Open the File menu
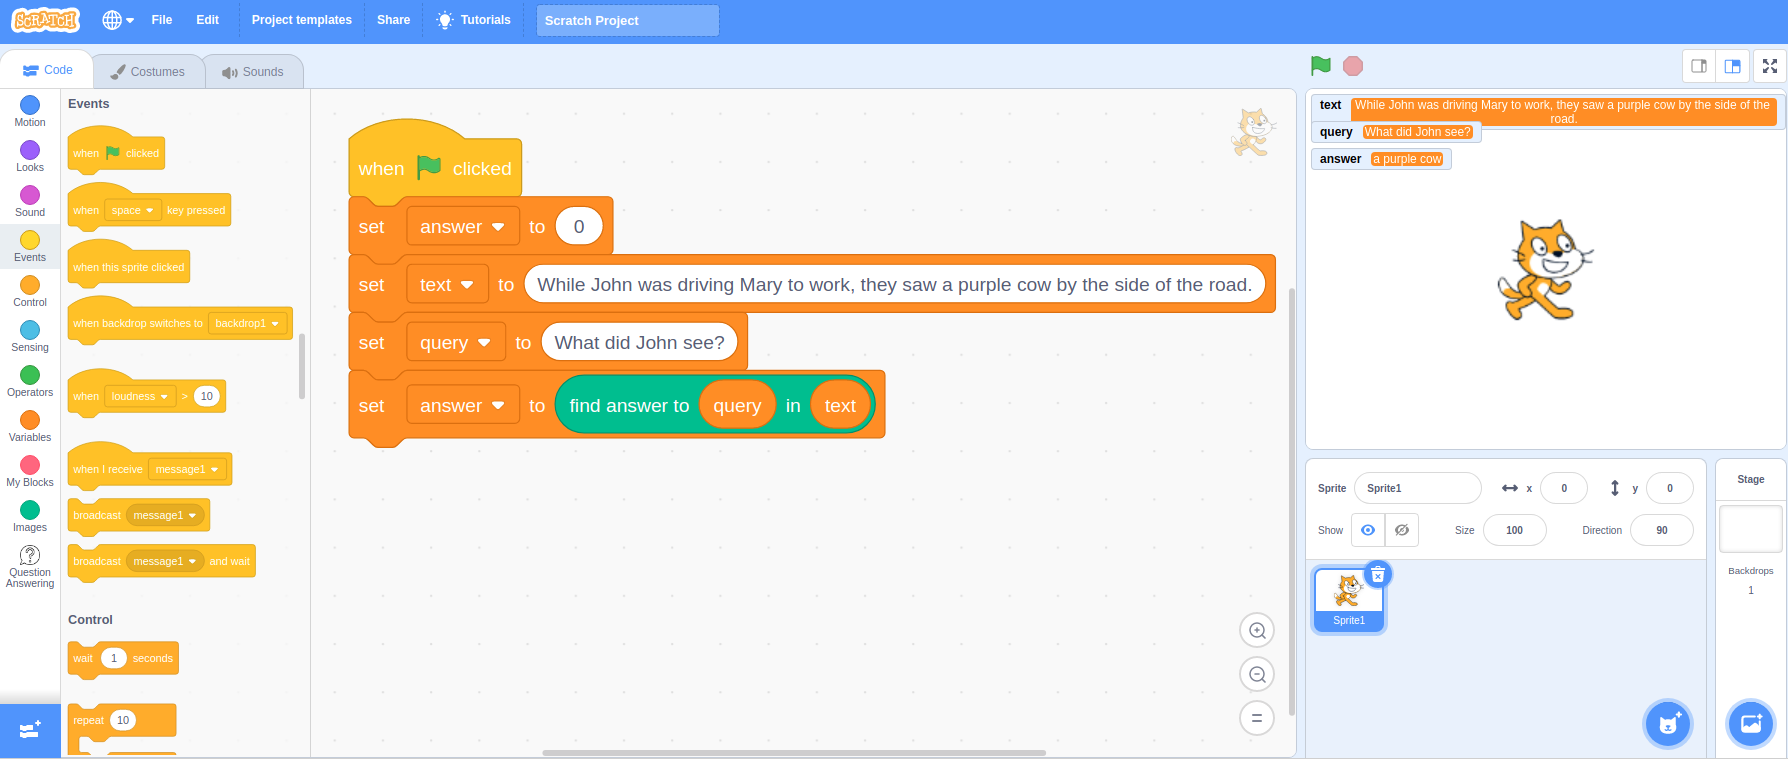This screenshot has width=1788, height=759. (162, 20)
